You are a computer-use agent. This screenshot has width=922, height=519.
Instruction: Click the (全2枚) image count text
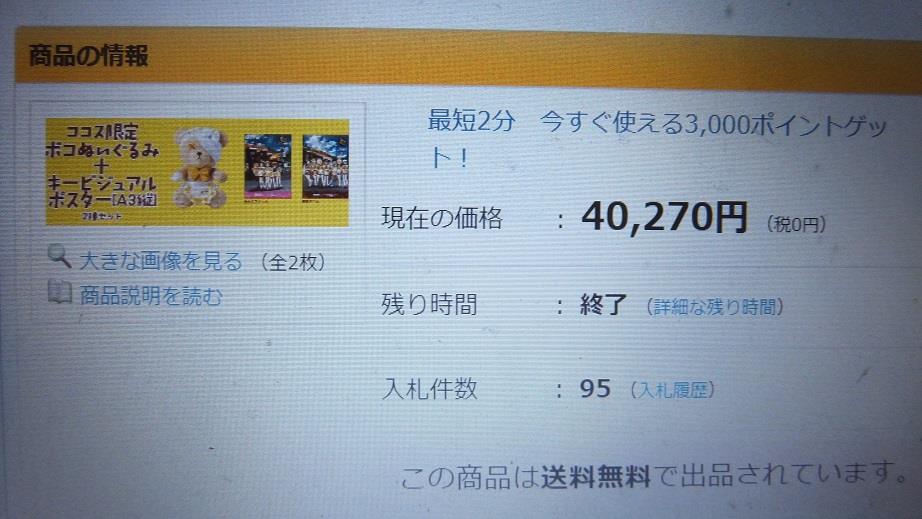click(x=292, y=262)
